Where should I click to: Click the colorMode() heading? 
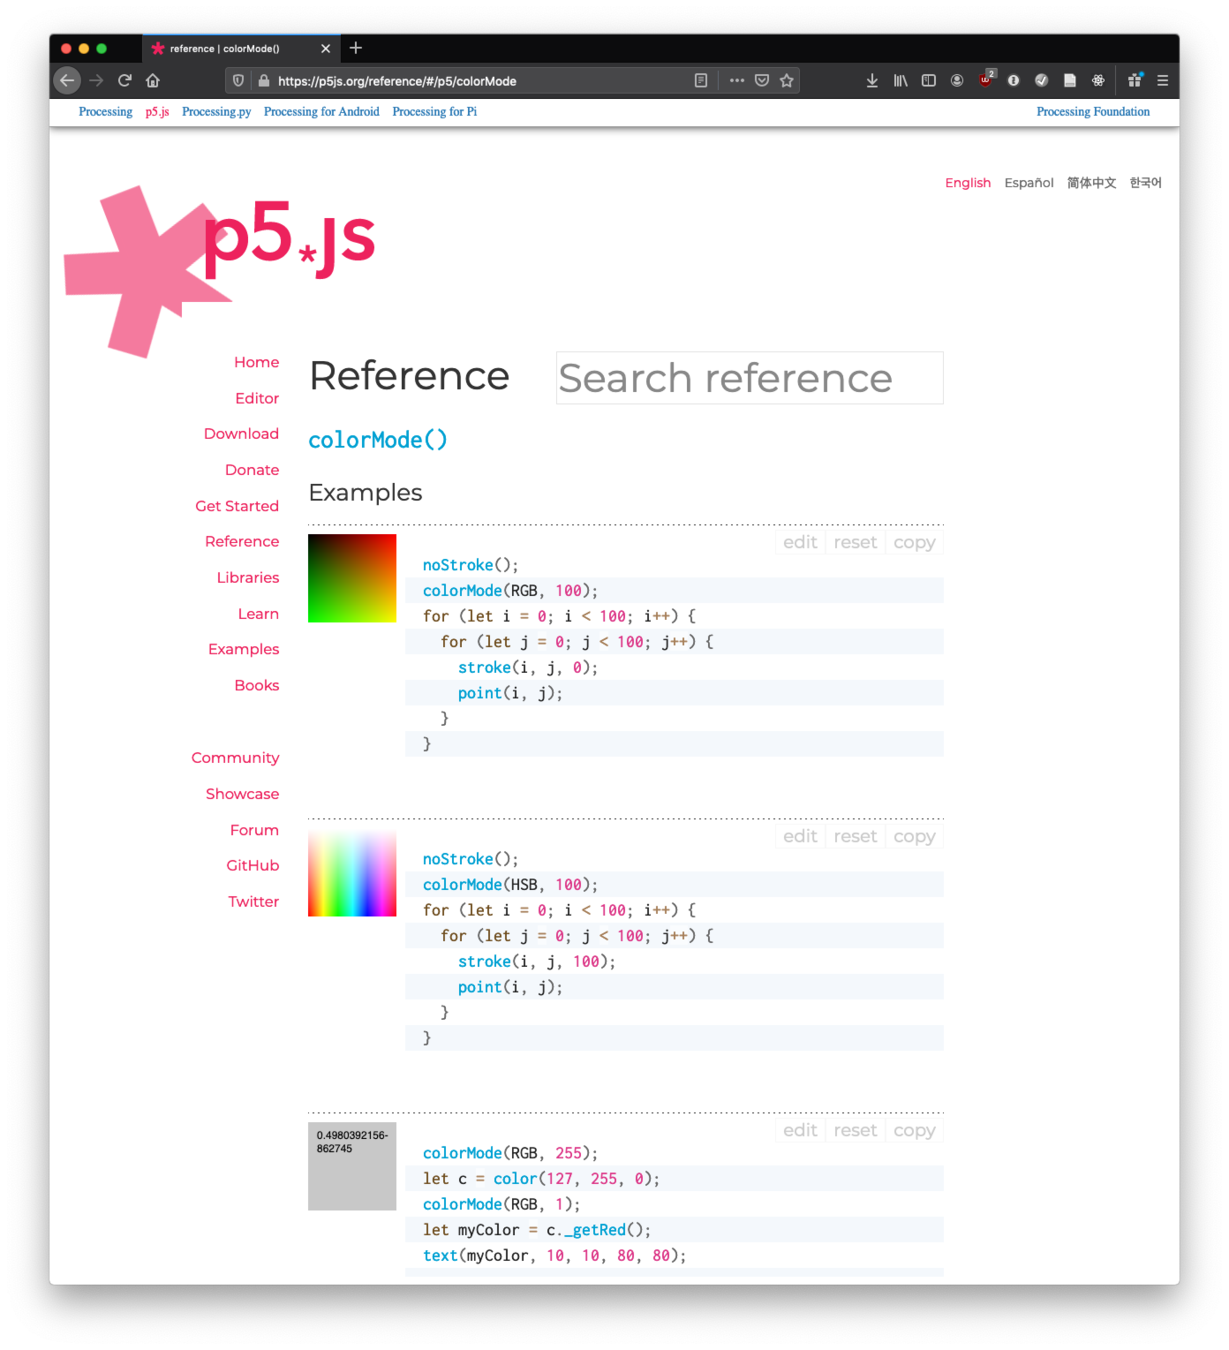[x=378, y=440]
